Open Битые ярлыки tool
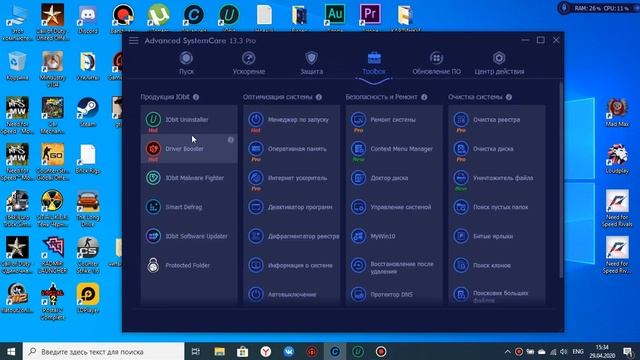Viewport: 640px width, 360px height. coord(497,236)
